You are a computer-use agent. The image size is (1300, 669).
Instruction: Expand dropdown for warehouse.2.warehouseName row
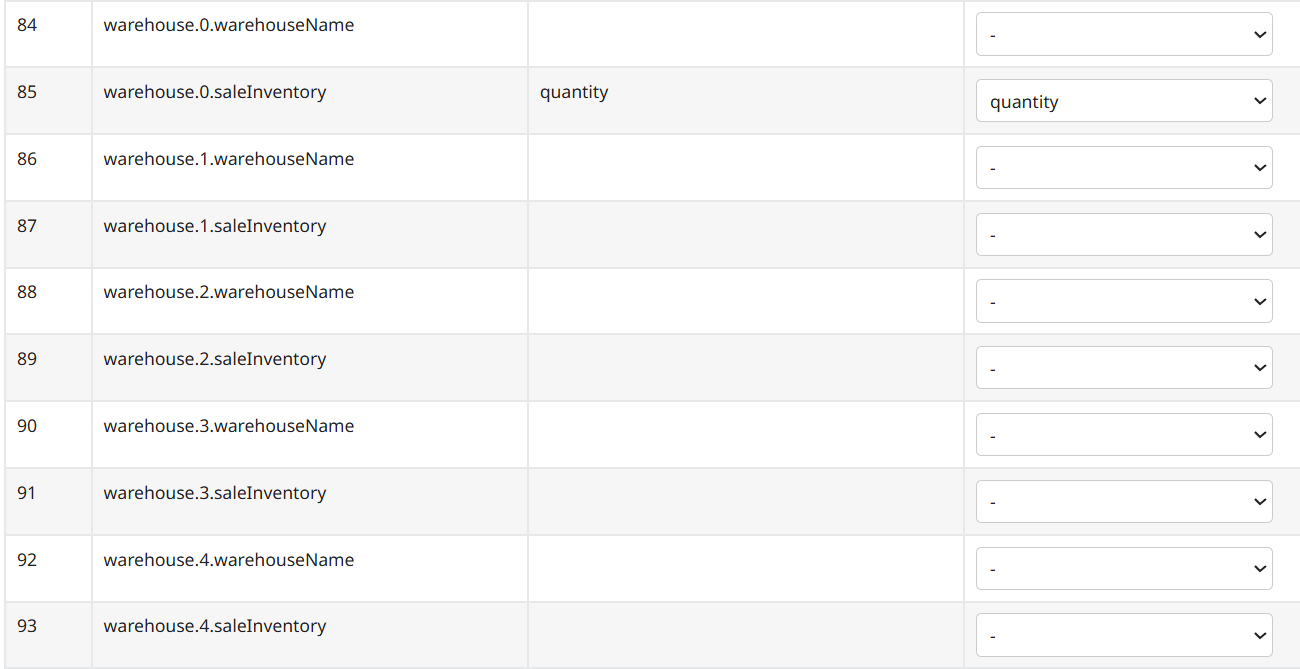tap(1123, 301)
